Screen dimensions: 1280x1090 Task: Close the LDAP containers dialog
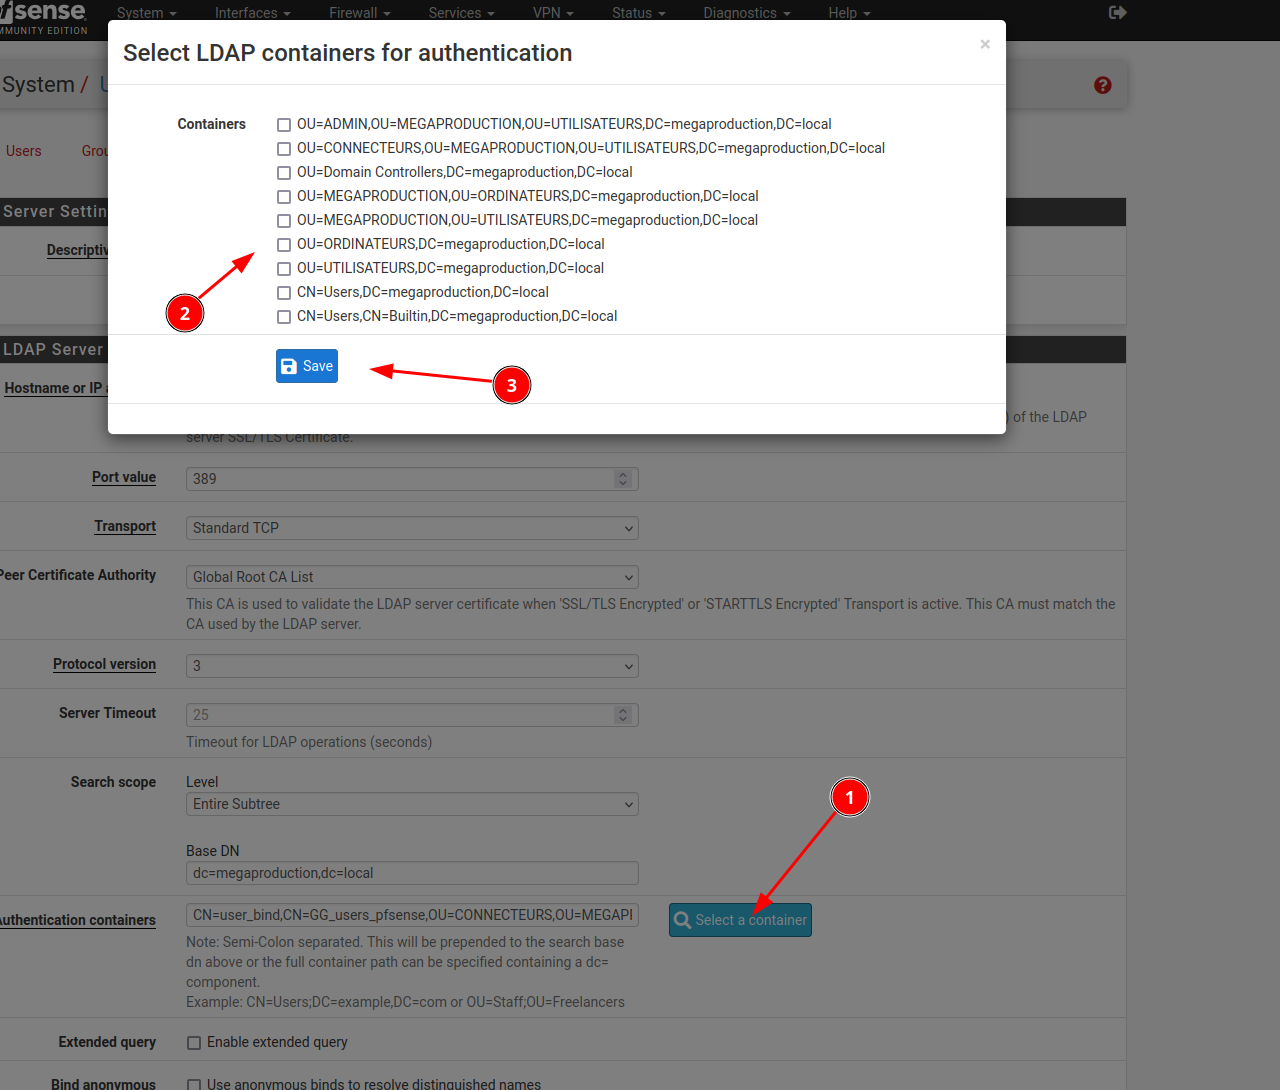pyautogui.click(x=985, y=44)
